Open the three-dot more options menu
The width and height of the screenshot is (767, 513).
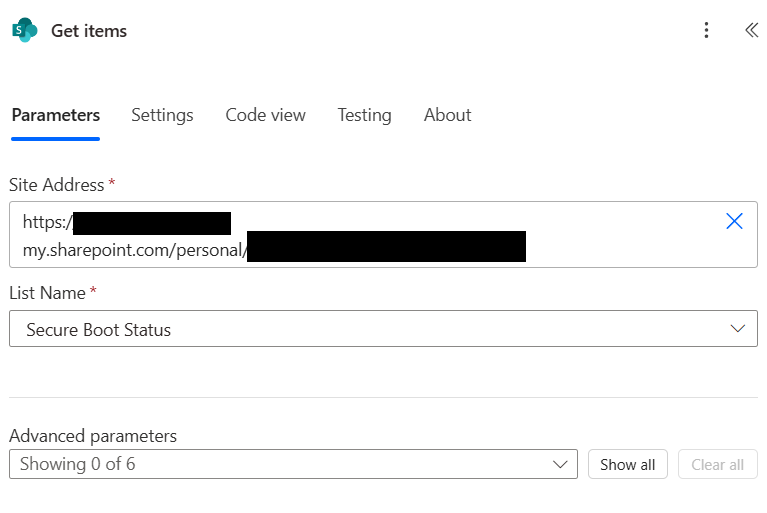point(706,30)
